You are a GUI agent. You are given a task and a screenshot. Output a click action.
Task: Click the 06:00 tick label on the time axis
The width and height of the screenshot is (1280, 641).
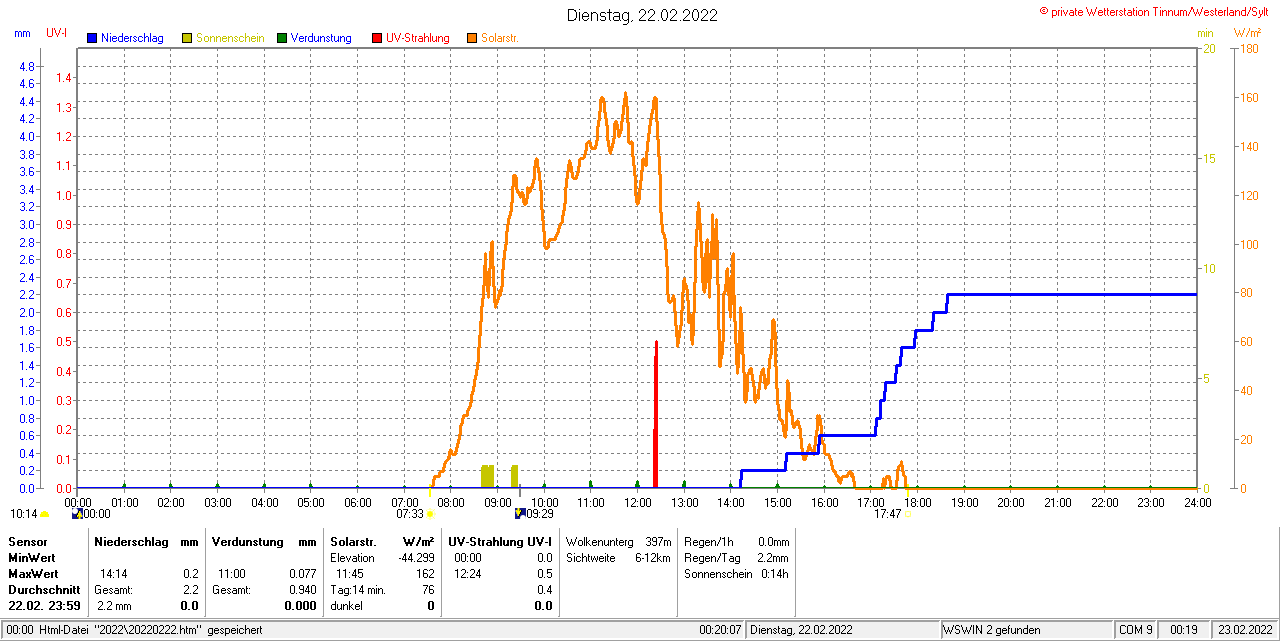357,502
